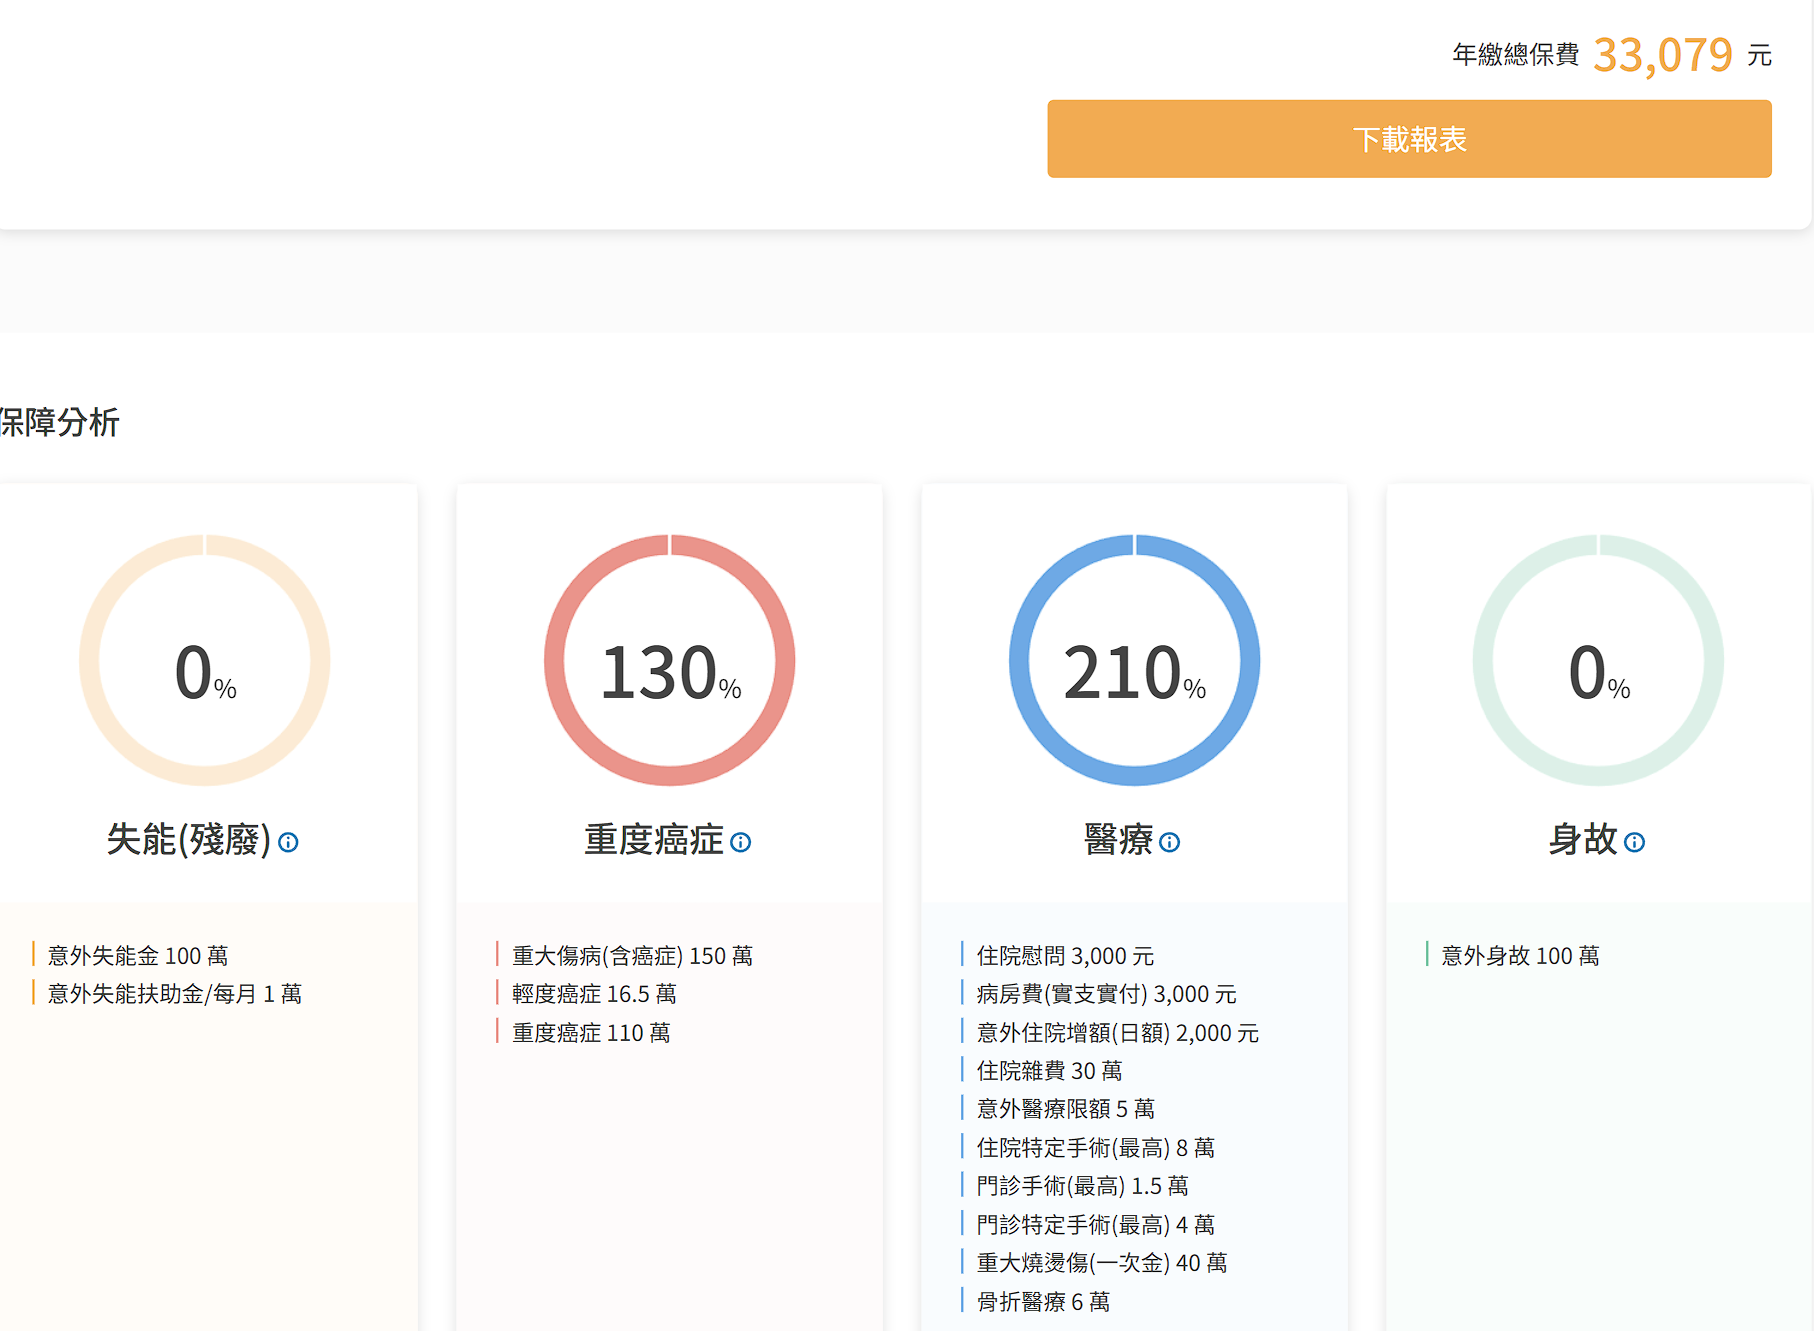Click 意外失能扶助金/每月 1 萬 entry
The image size is (1814, 1331).
(175, 994)
